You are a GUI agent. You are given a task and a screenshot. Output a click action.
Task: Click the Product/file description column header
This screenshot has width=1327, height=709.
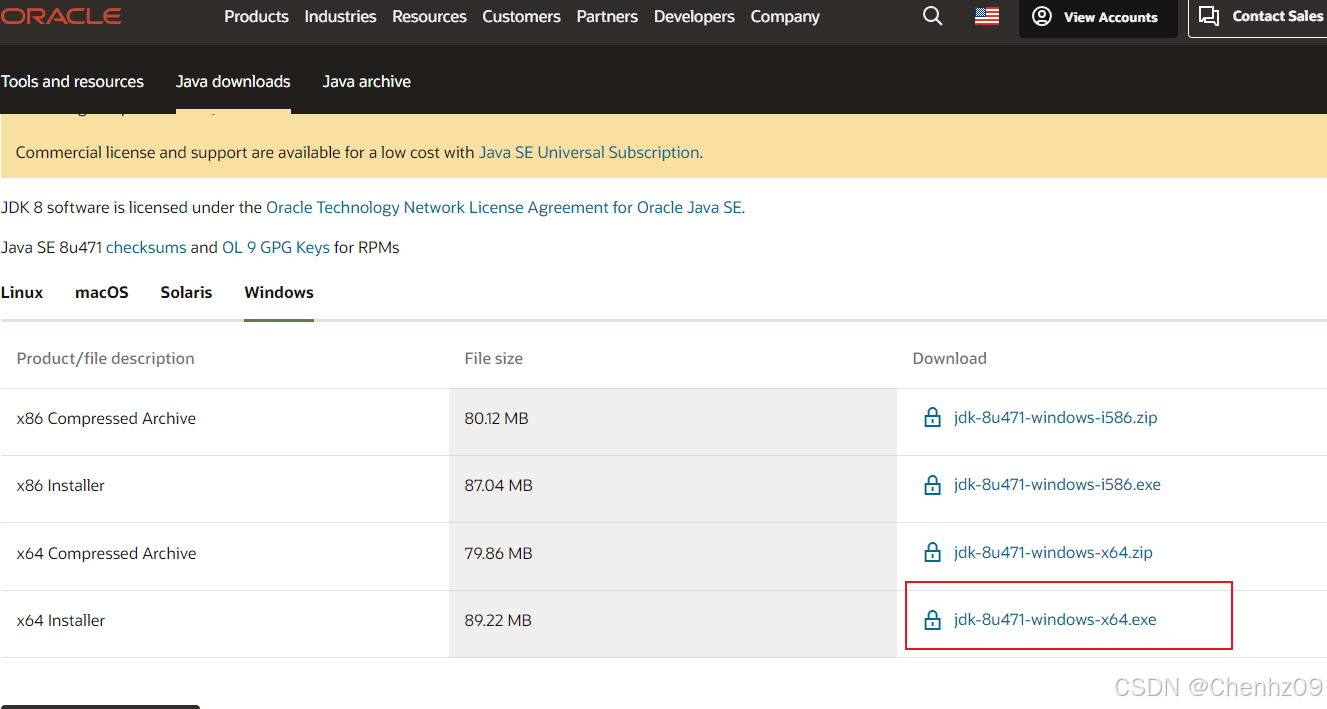106,358
